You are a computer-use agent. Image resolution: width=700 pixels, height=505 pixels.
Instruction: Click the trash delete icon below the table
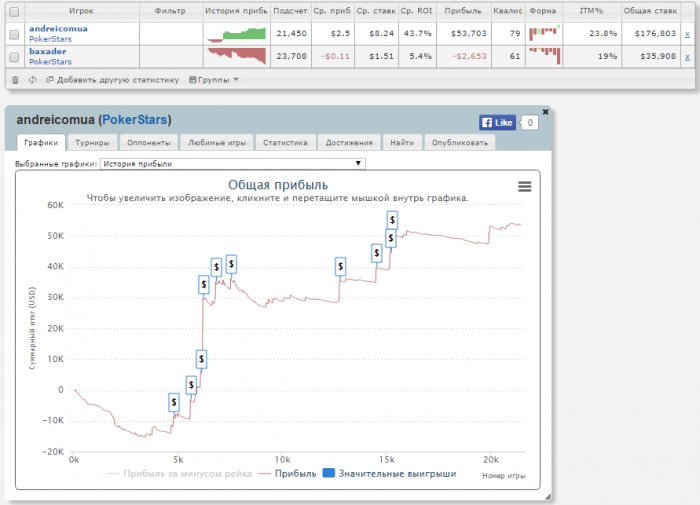pos(15,79)
